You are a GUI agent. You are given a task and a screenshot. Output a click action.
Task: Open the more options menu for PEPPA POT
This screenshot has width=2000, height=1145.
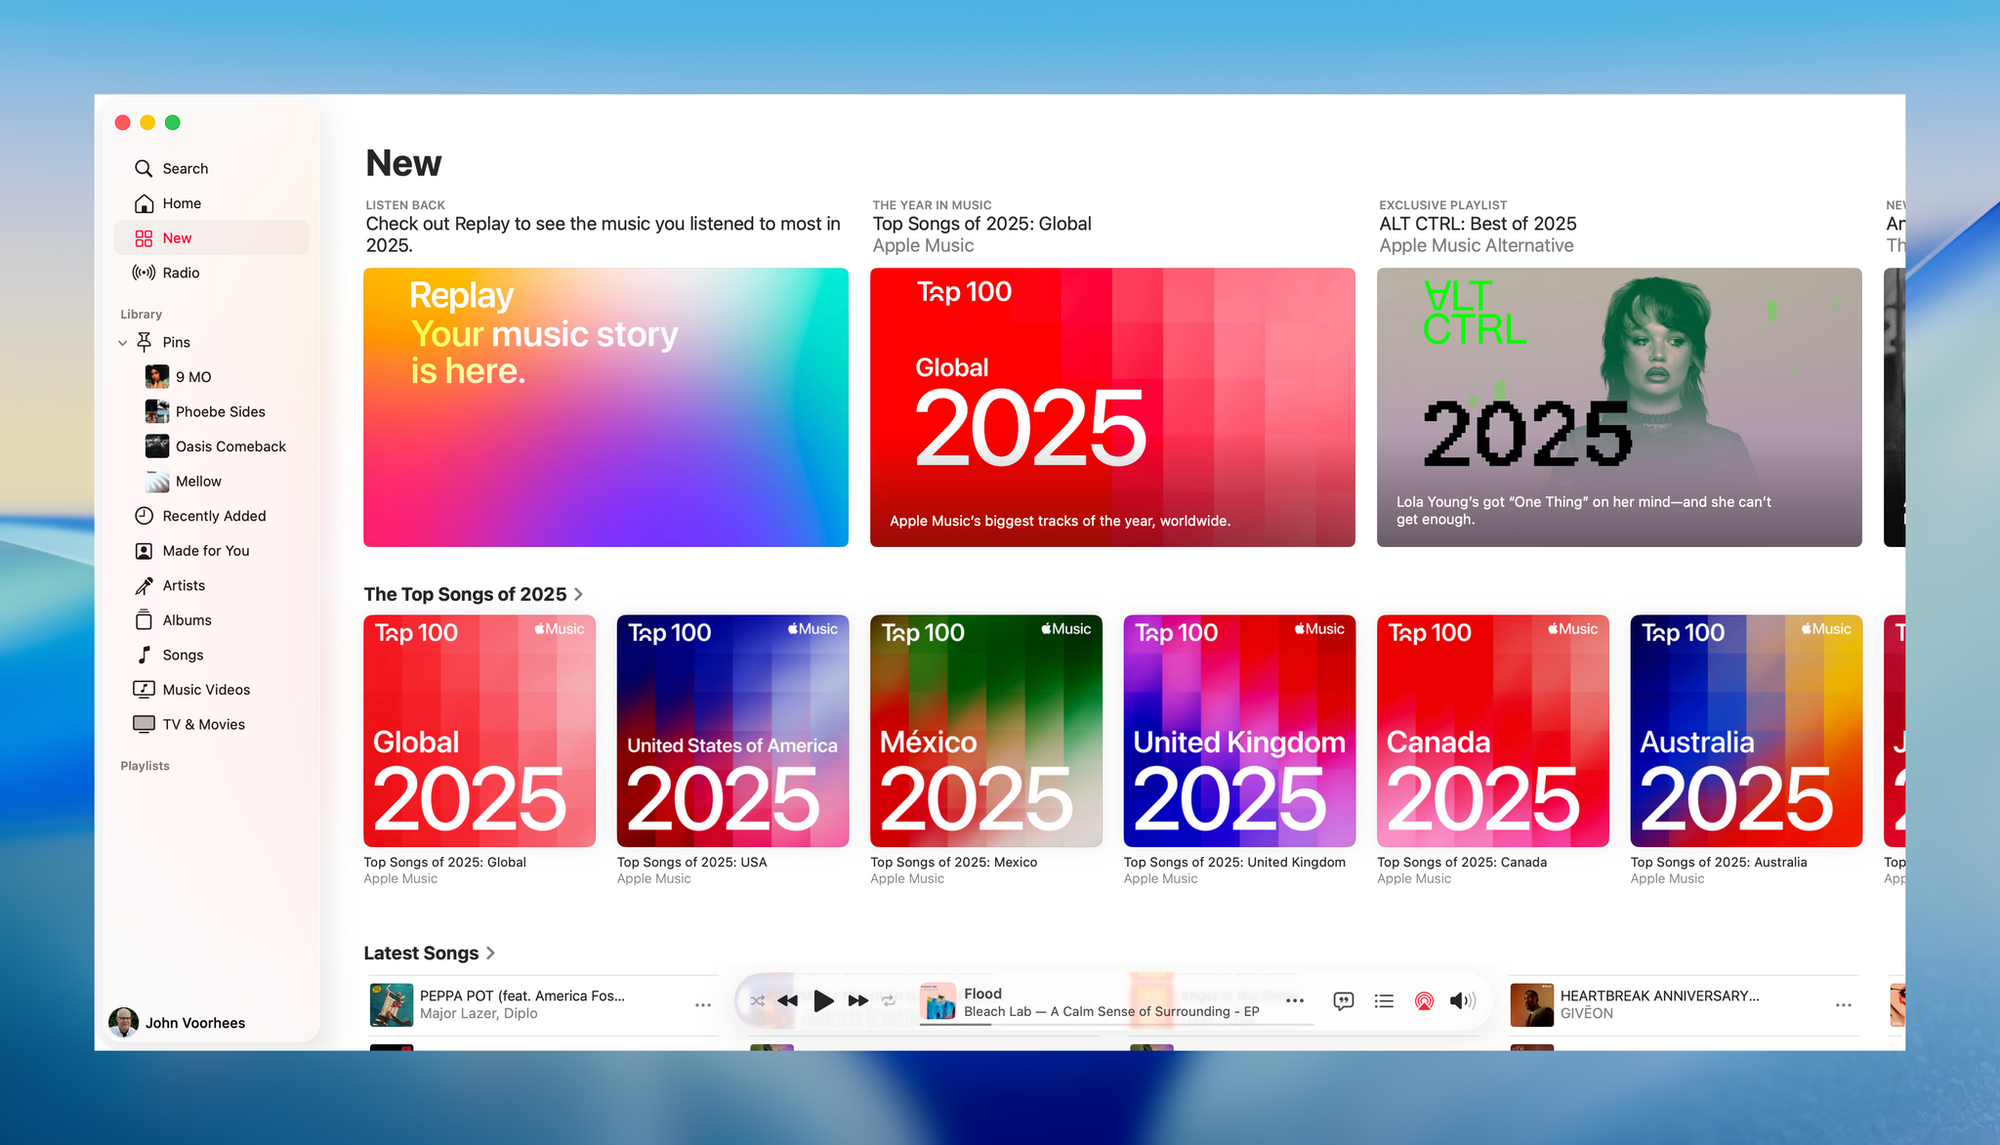(x=702, y=1004)
